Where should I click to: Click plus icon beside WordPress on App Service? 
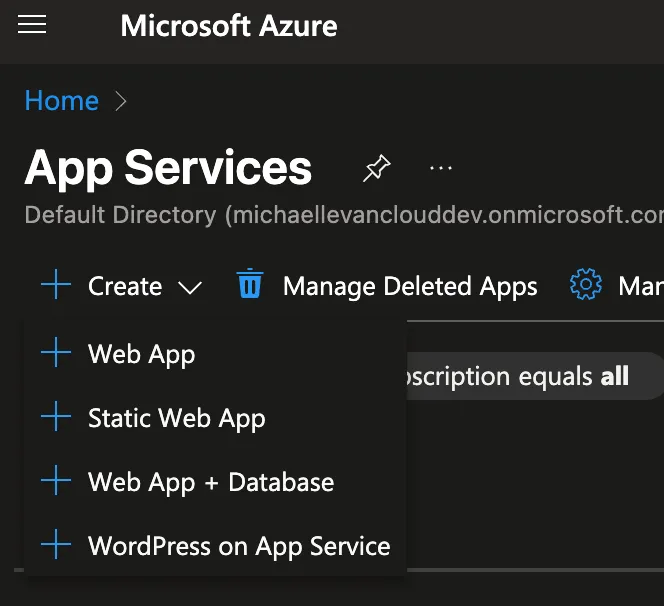coord(56,544)
